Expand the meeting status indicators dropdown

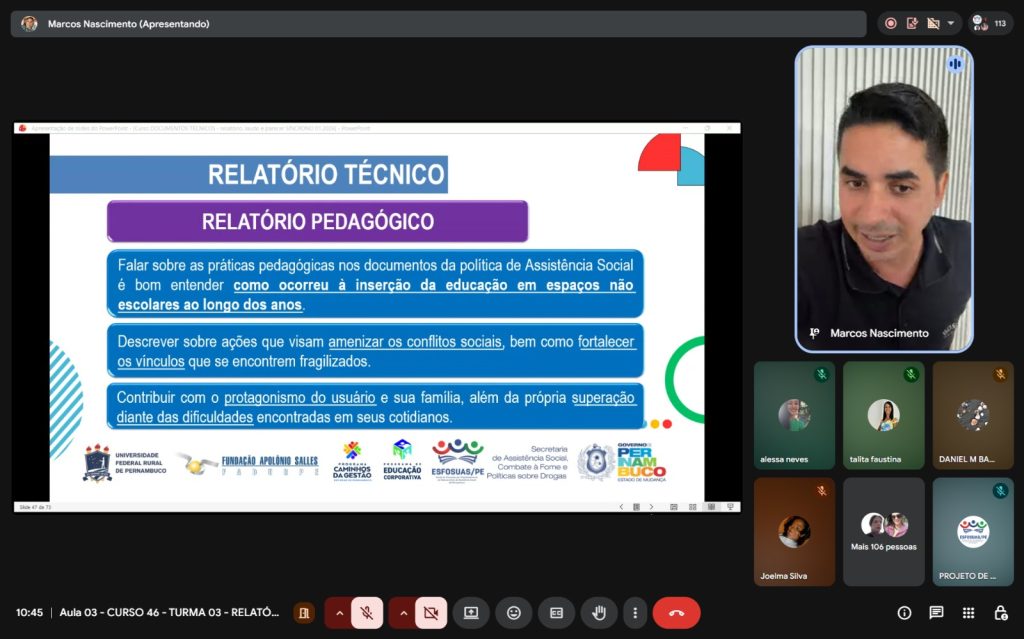coord(950,23)
